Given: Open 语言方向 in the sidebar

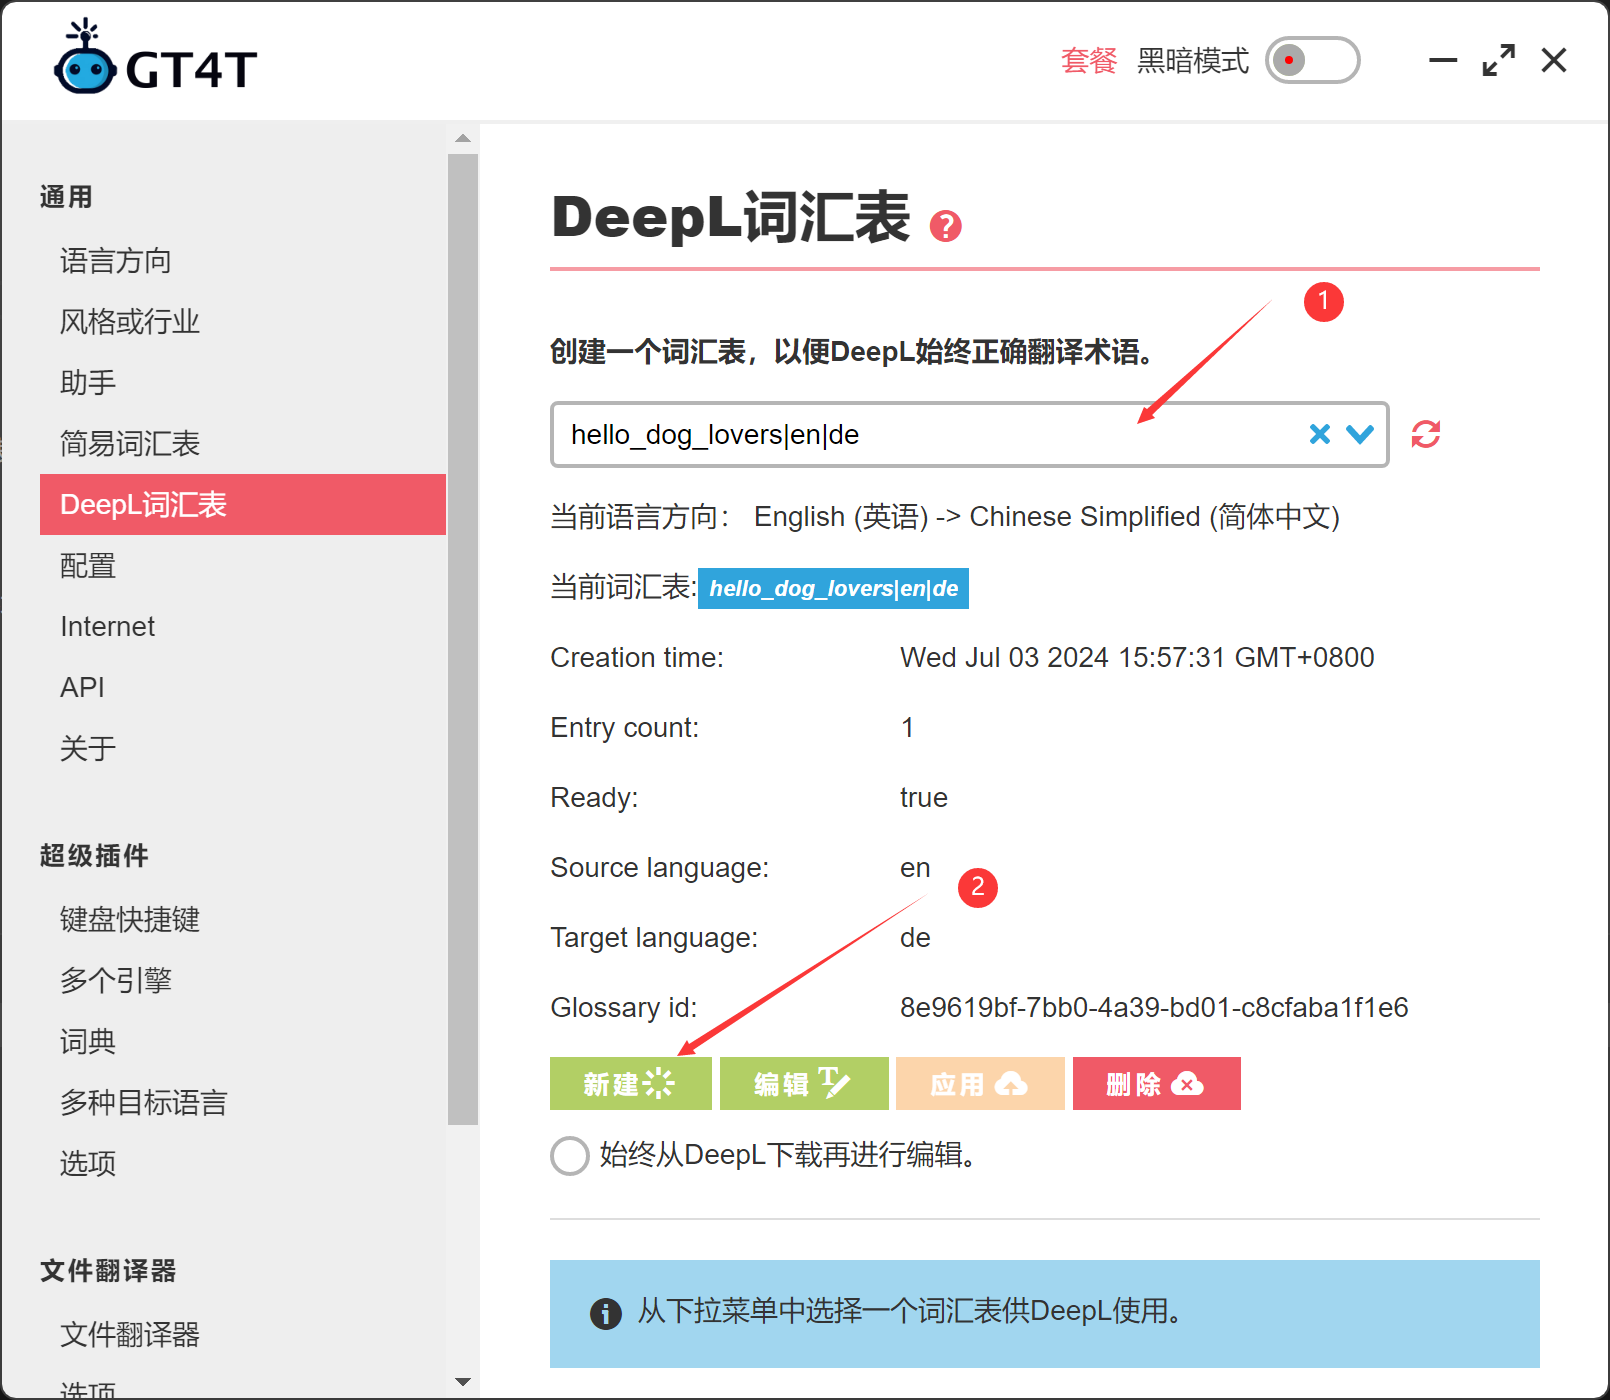Looking at the screenshot, I should (115, 261).
